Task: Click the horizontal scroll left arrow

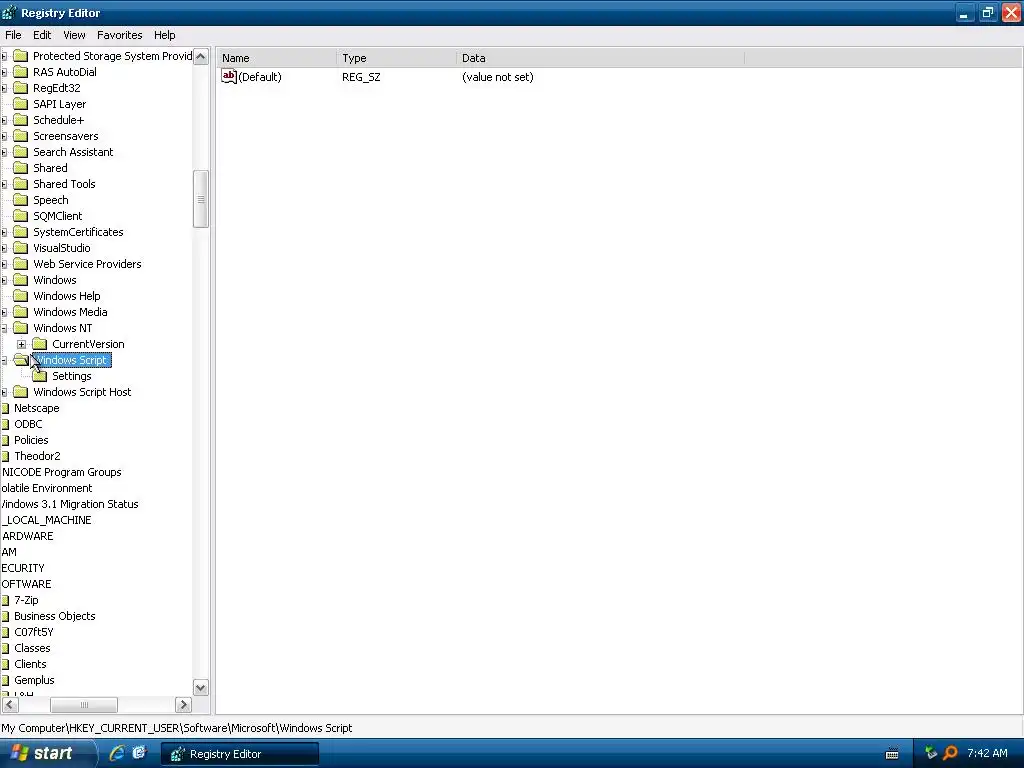Action: pos(10,705)
